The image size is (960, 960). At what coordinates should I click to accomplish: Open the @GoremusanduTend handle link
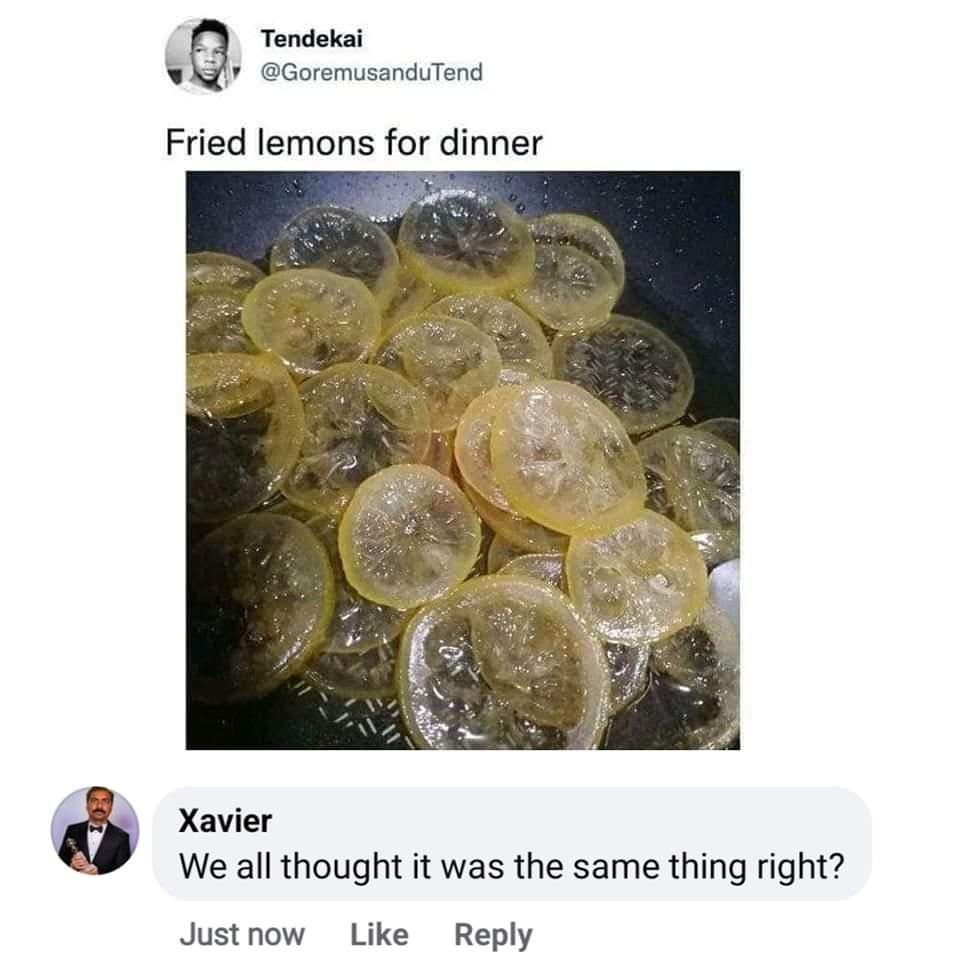coord(371,72)
